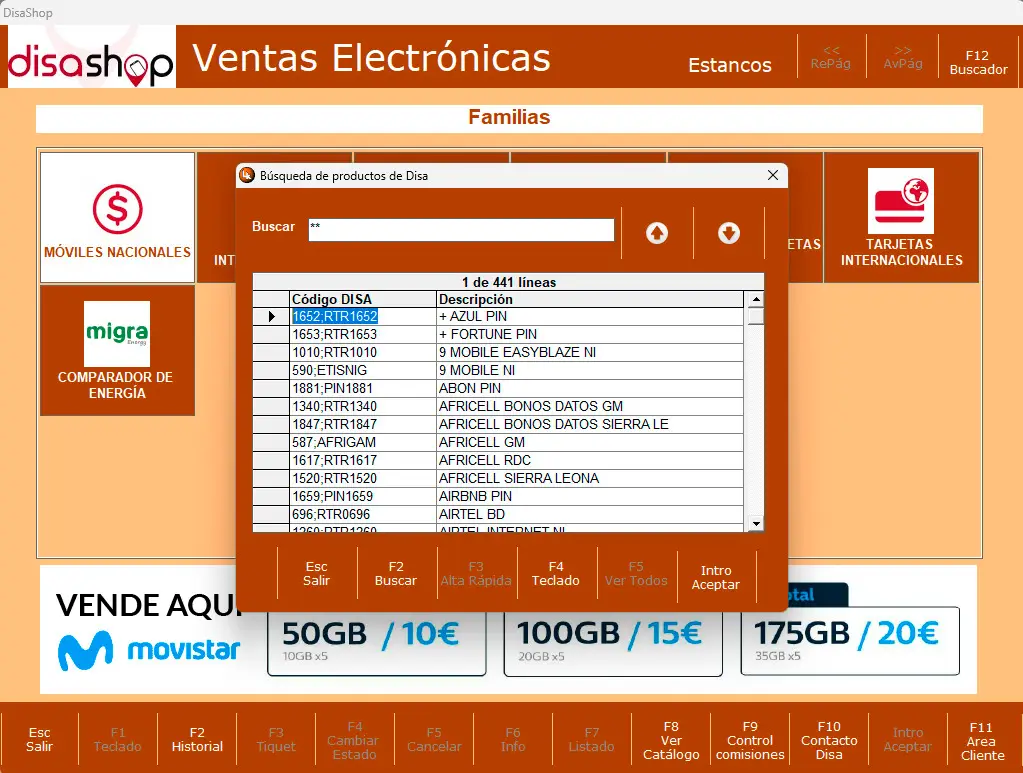Click F2 Buscar in the search dialog

pos(396,573)
